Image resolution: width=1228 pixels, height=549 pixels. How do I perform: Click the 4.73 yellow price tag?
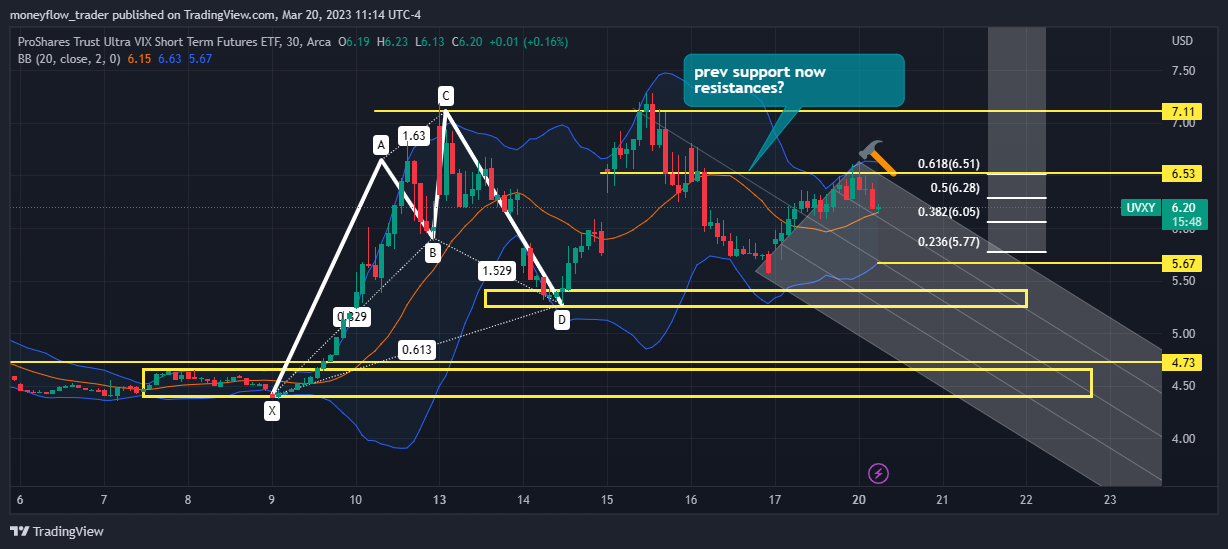point(1180,362)
